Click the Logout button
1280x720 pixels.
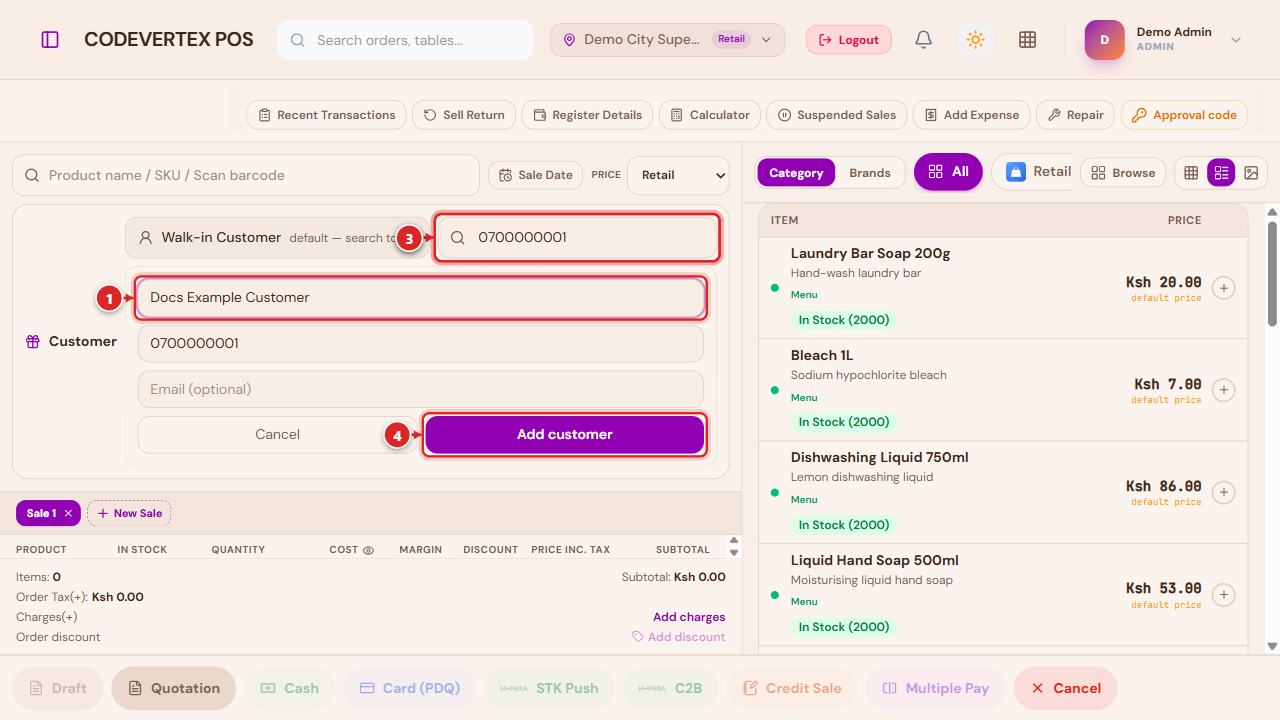[x=849, y=40]
